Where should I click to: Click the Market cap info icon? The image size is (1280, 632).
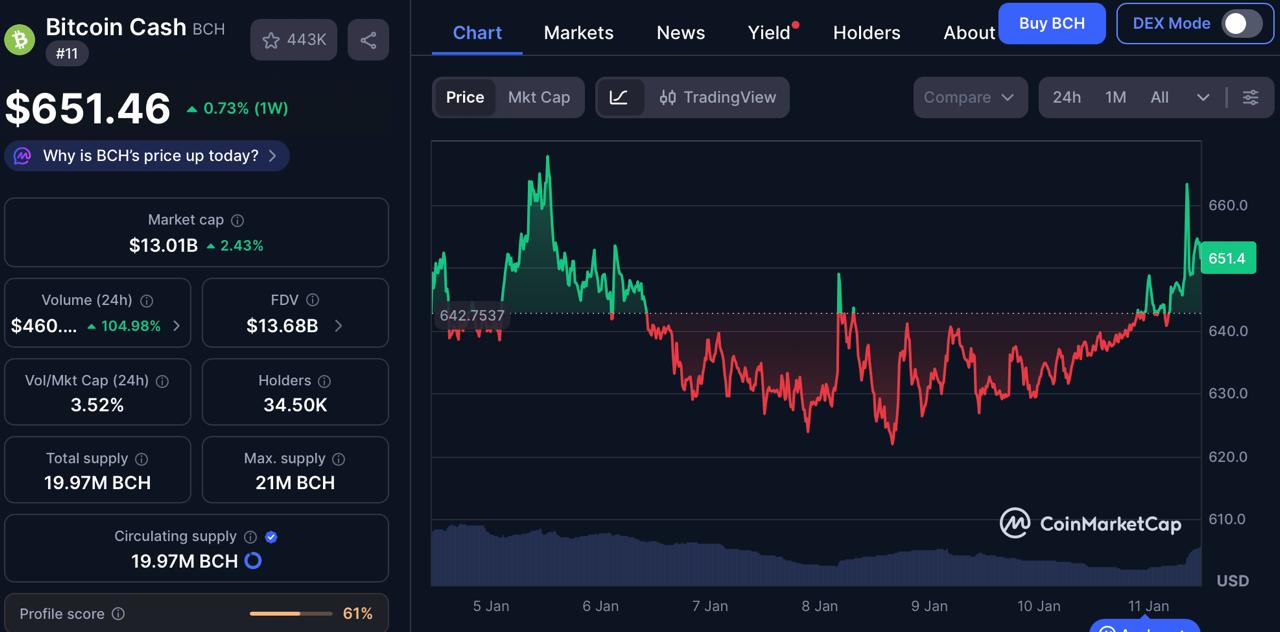point(236,220)
